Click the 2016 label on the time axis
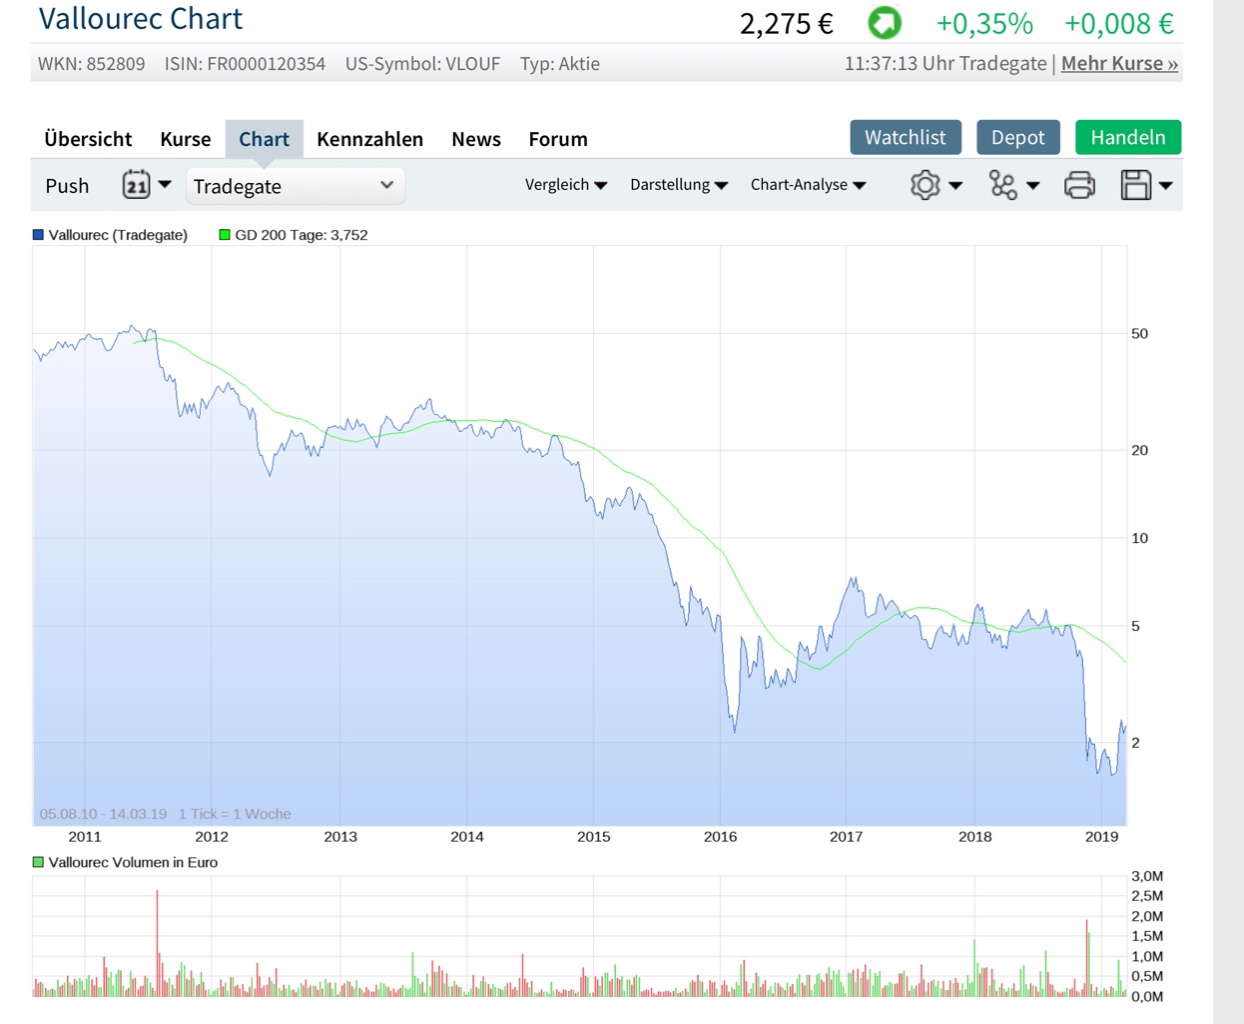The image size is (1244, 1024). [720, 837]
